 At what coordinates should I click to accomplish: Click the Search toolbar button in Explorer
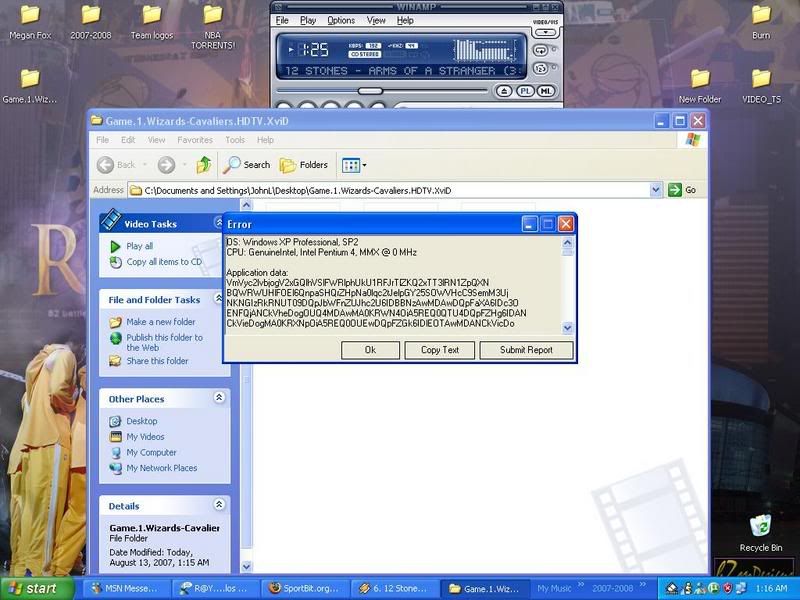click(246, 165)
